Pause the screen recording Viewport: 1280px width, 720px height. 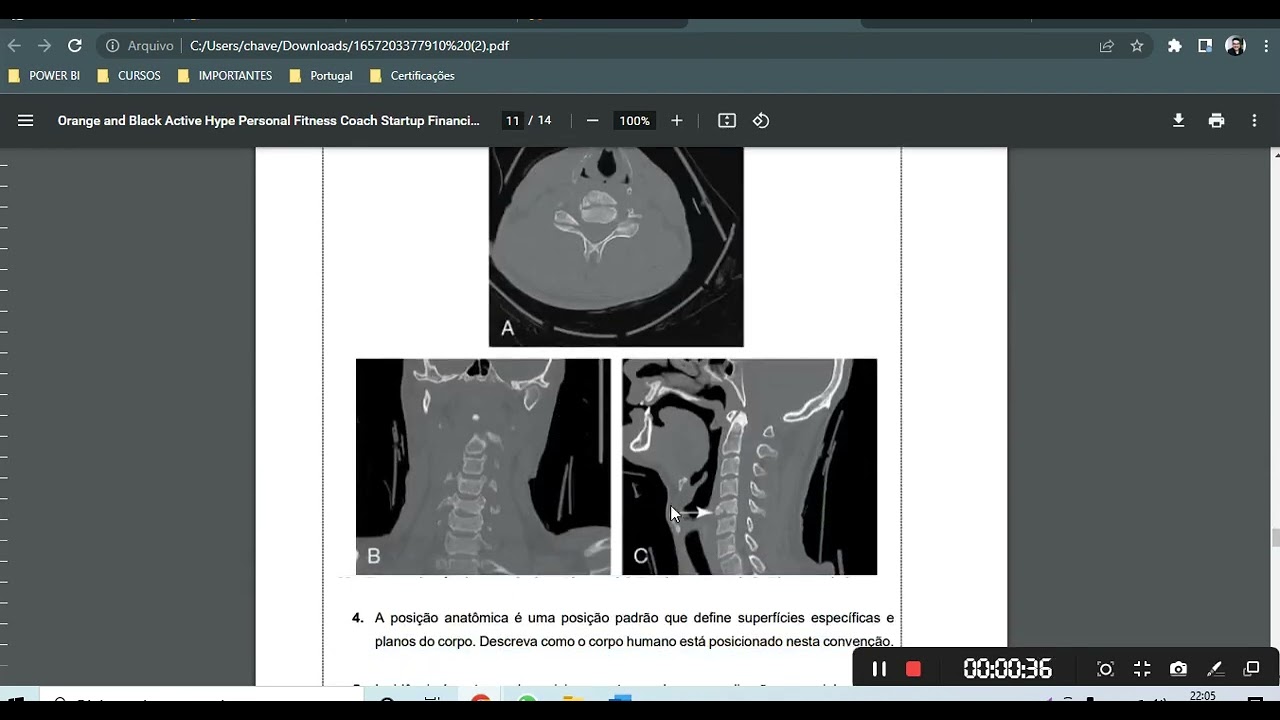(x=879, y=669)
